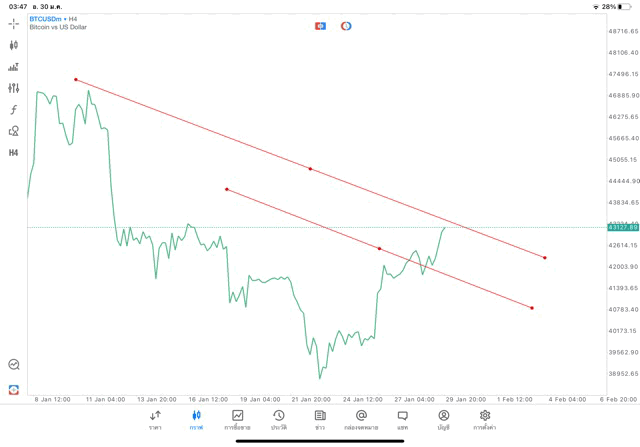Select the upper red trendline's middle point
Screen dimensions: 640x447
[310, 169]
